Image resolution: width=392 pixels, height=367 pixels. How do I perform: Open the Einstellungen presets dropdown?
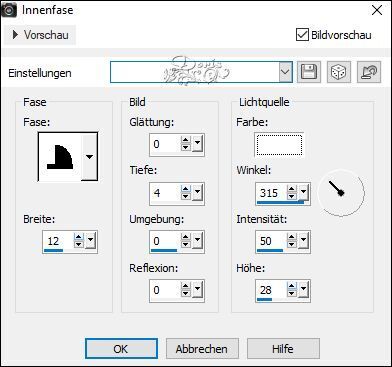285,72
